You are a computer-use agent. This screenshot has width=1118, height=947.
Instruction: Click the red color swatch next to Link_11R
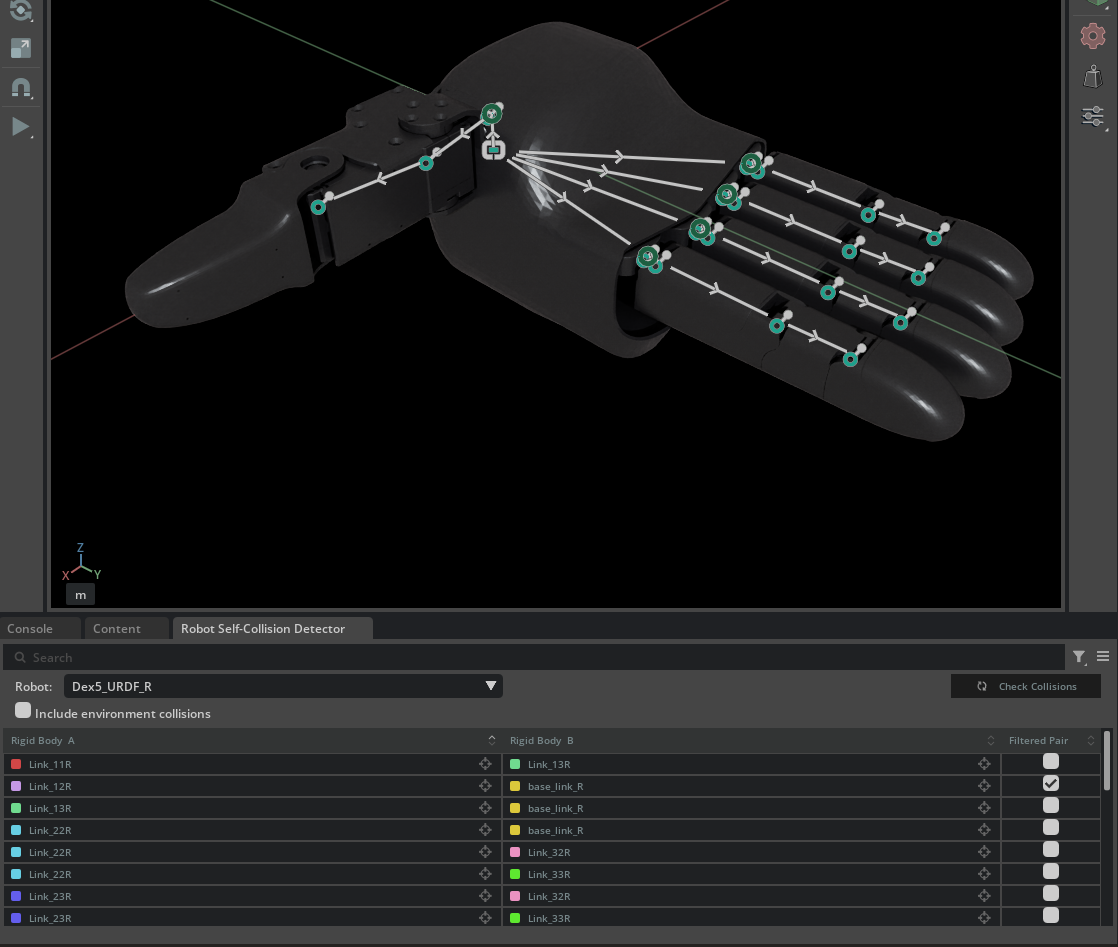pyautogui.click(x=15, y=763)
